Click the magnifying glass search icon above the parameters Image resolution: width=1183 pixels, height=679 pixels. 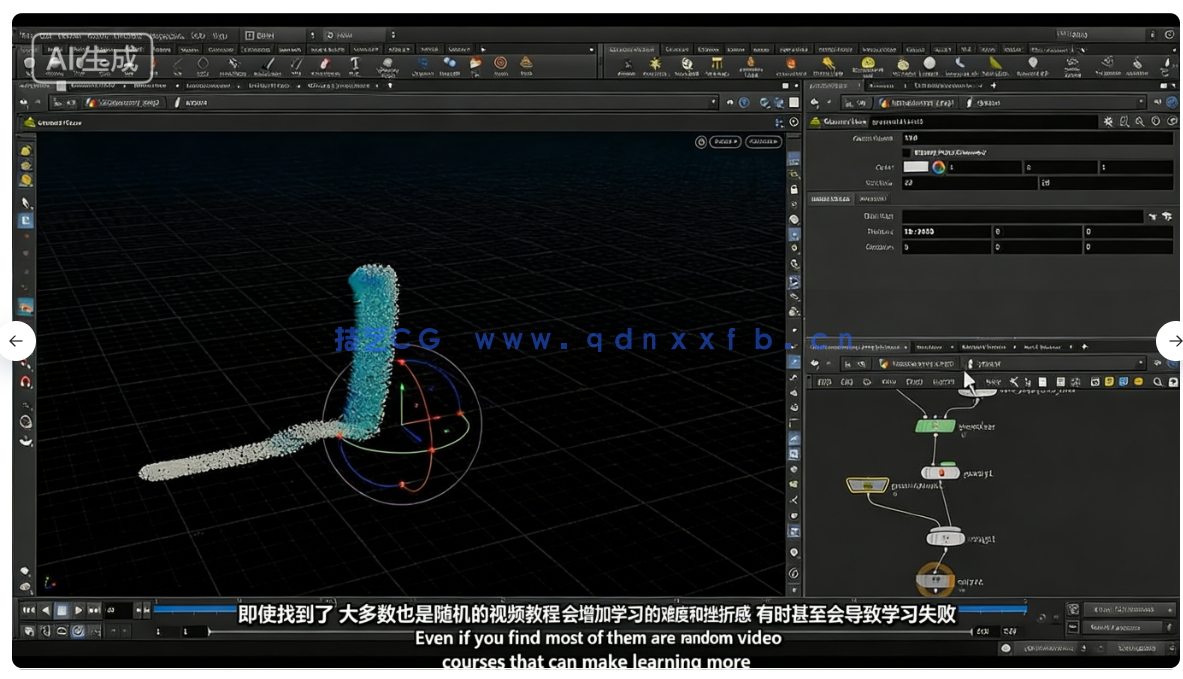click(1140, 122)
